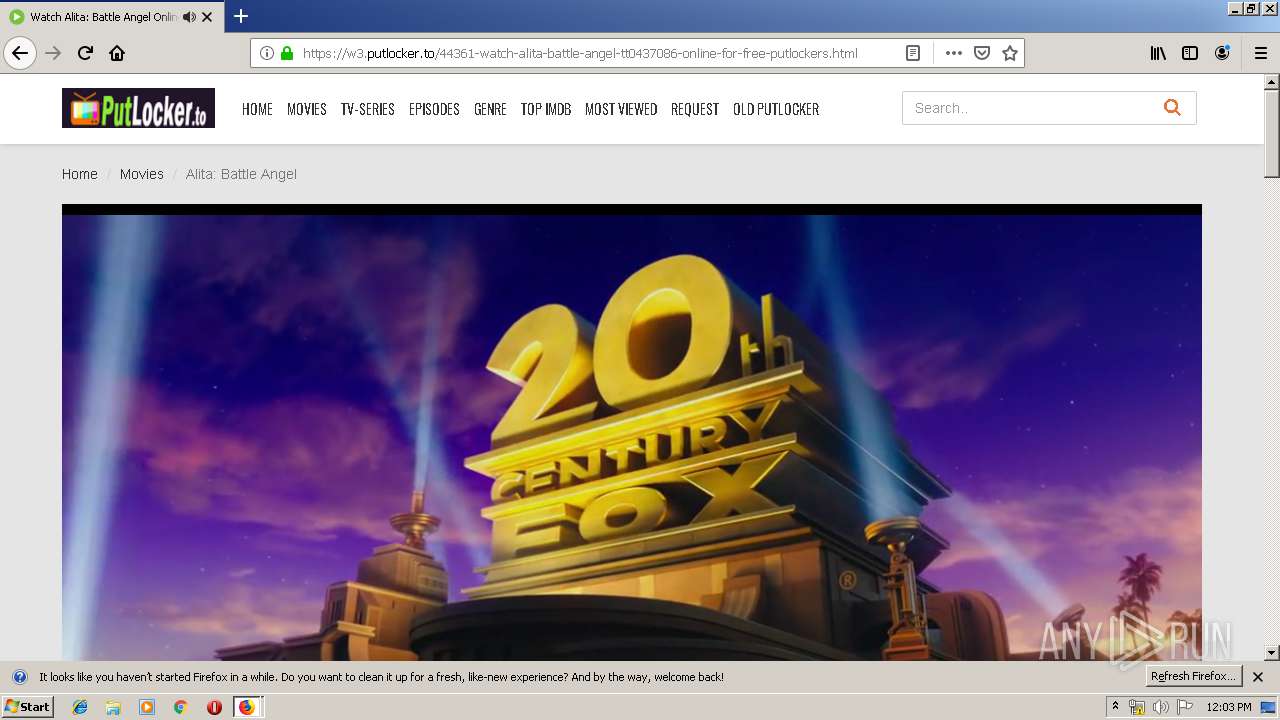Open the Firefox hamburger menu
The width and height of the screenshot is (1280, 720).
[1261, 53]
